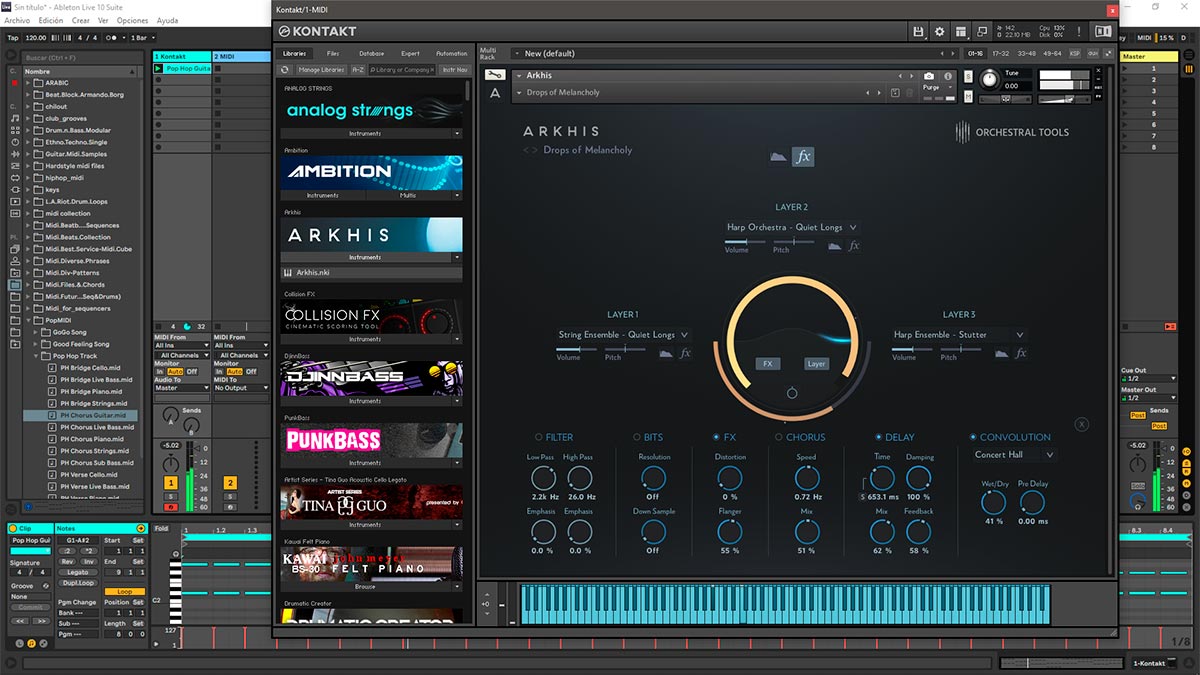Enable the BITS effect

click(x=637, y=437)
